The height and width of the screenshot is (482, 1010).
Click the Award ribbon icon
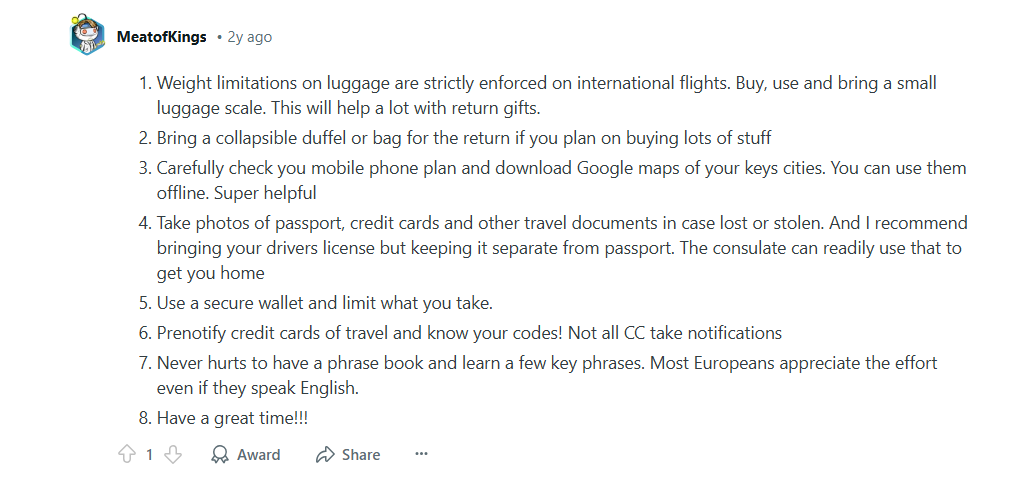point(220,454)
